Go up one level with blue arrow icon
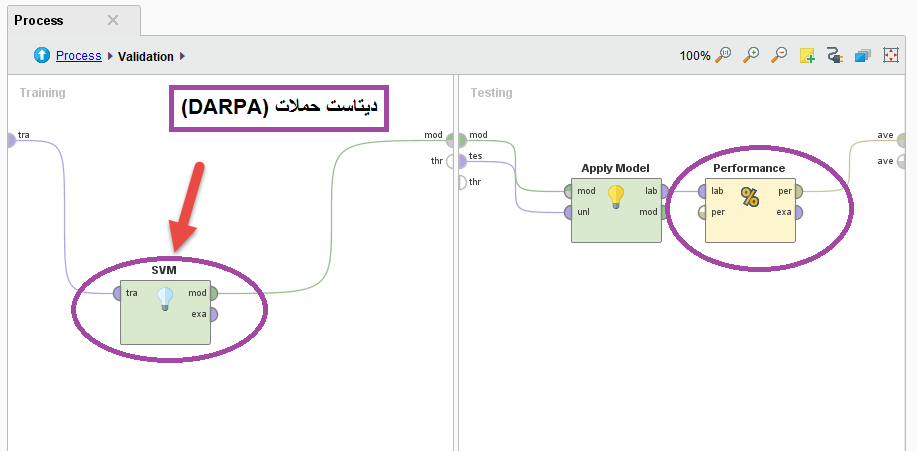The height and width of the screenshot is (451, 917). [x=42, y=56]
